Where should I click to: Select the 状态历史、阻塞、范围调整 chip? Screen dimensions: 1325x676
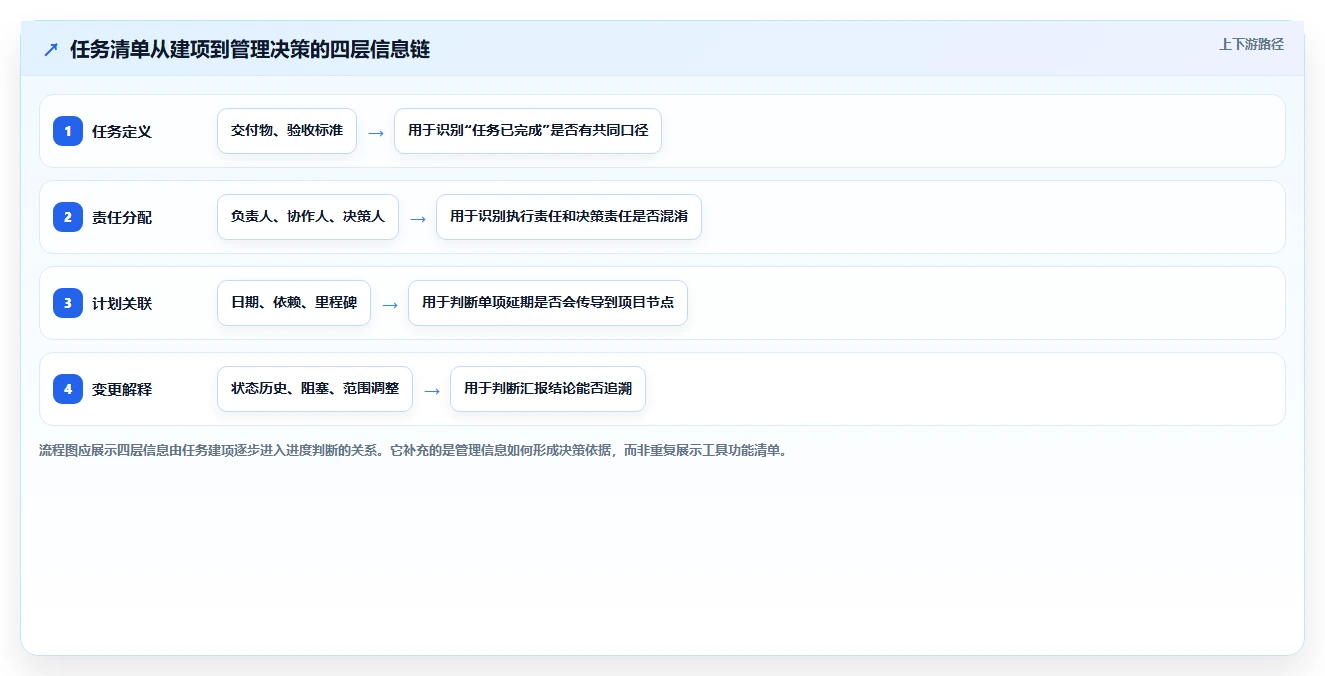[x=315, y=389]
